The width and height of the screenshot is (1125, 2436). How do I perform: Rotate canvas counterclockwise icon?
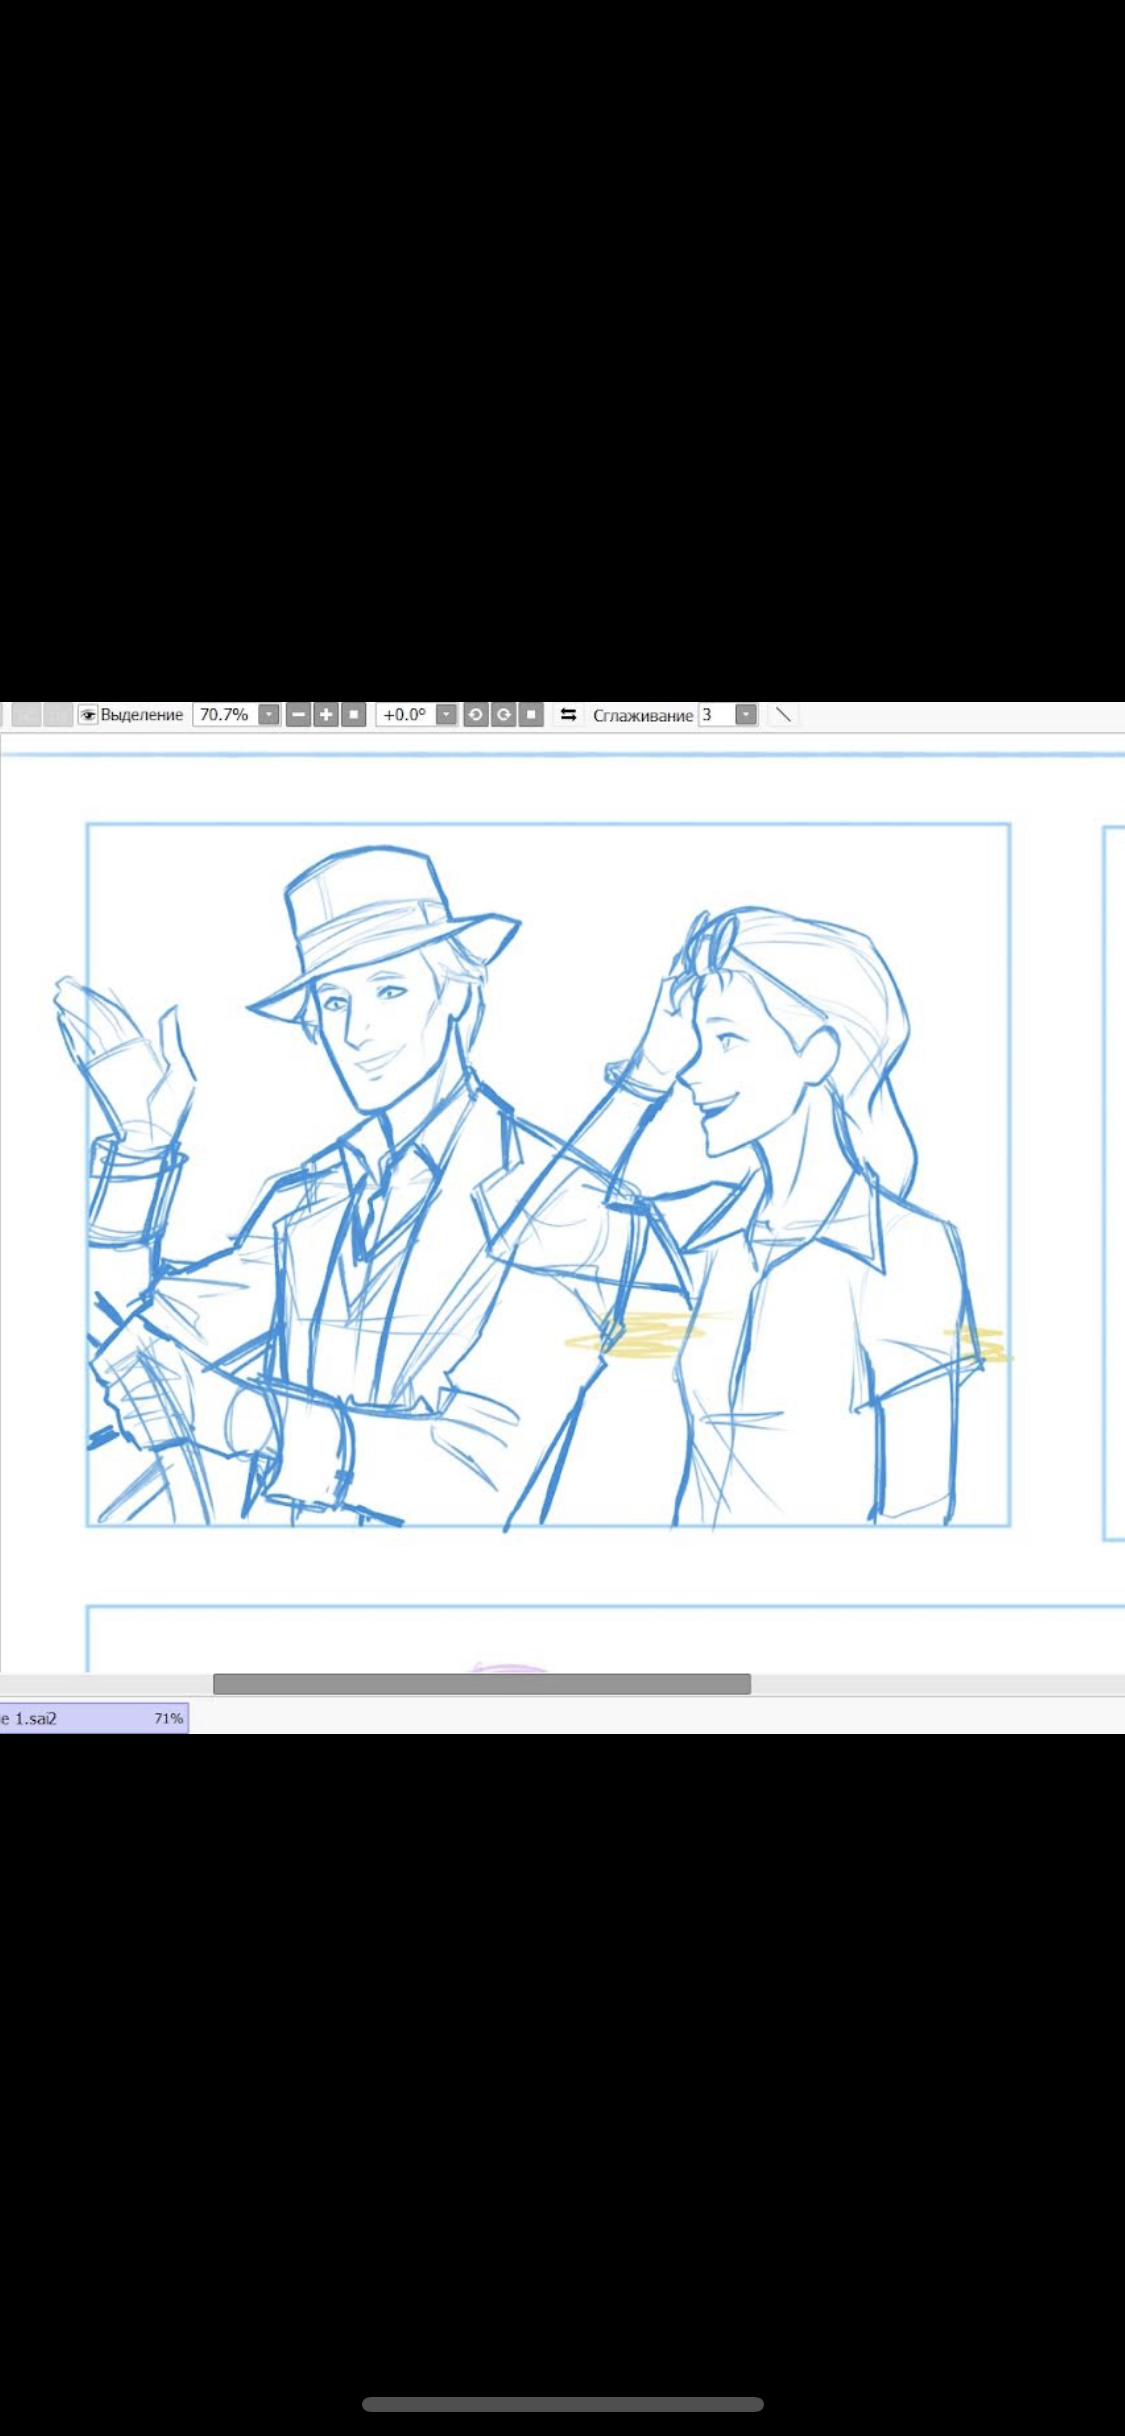pyautogui.click(x=476, y=715)
